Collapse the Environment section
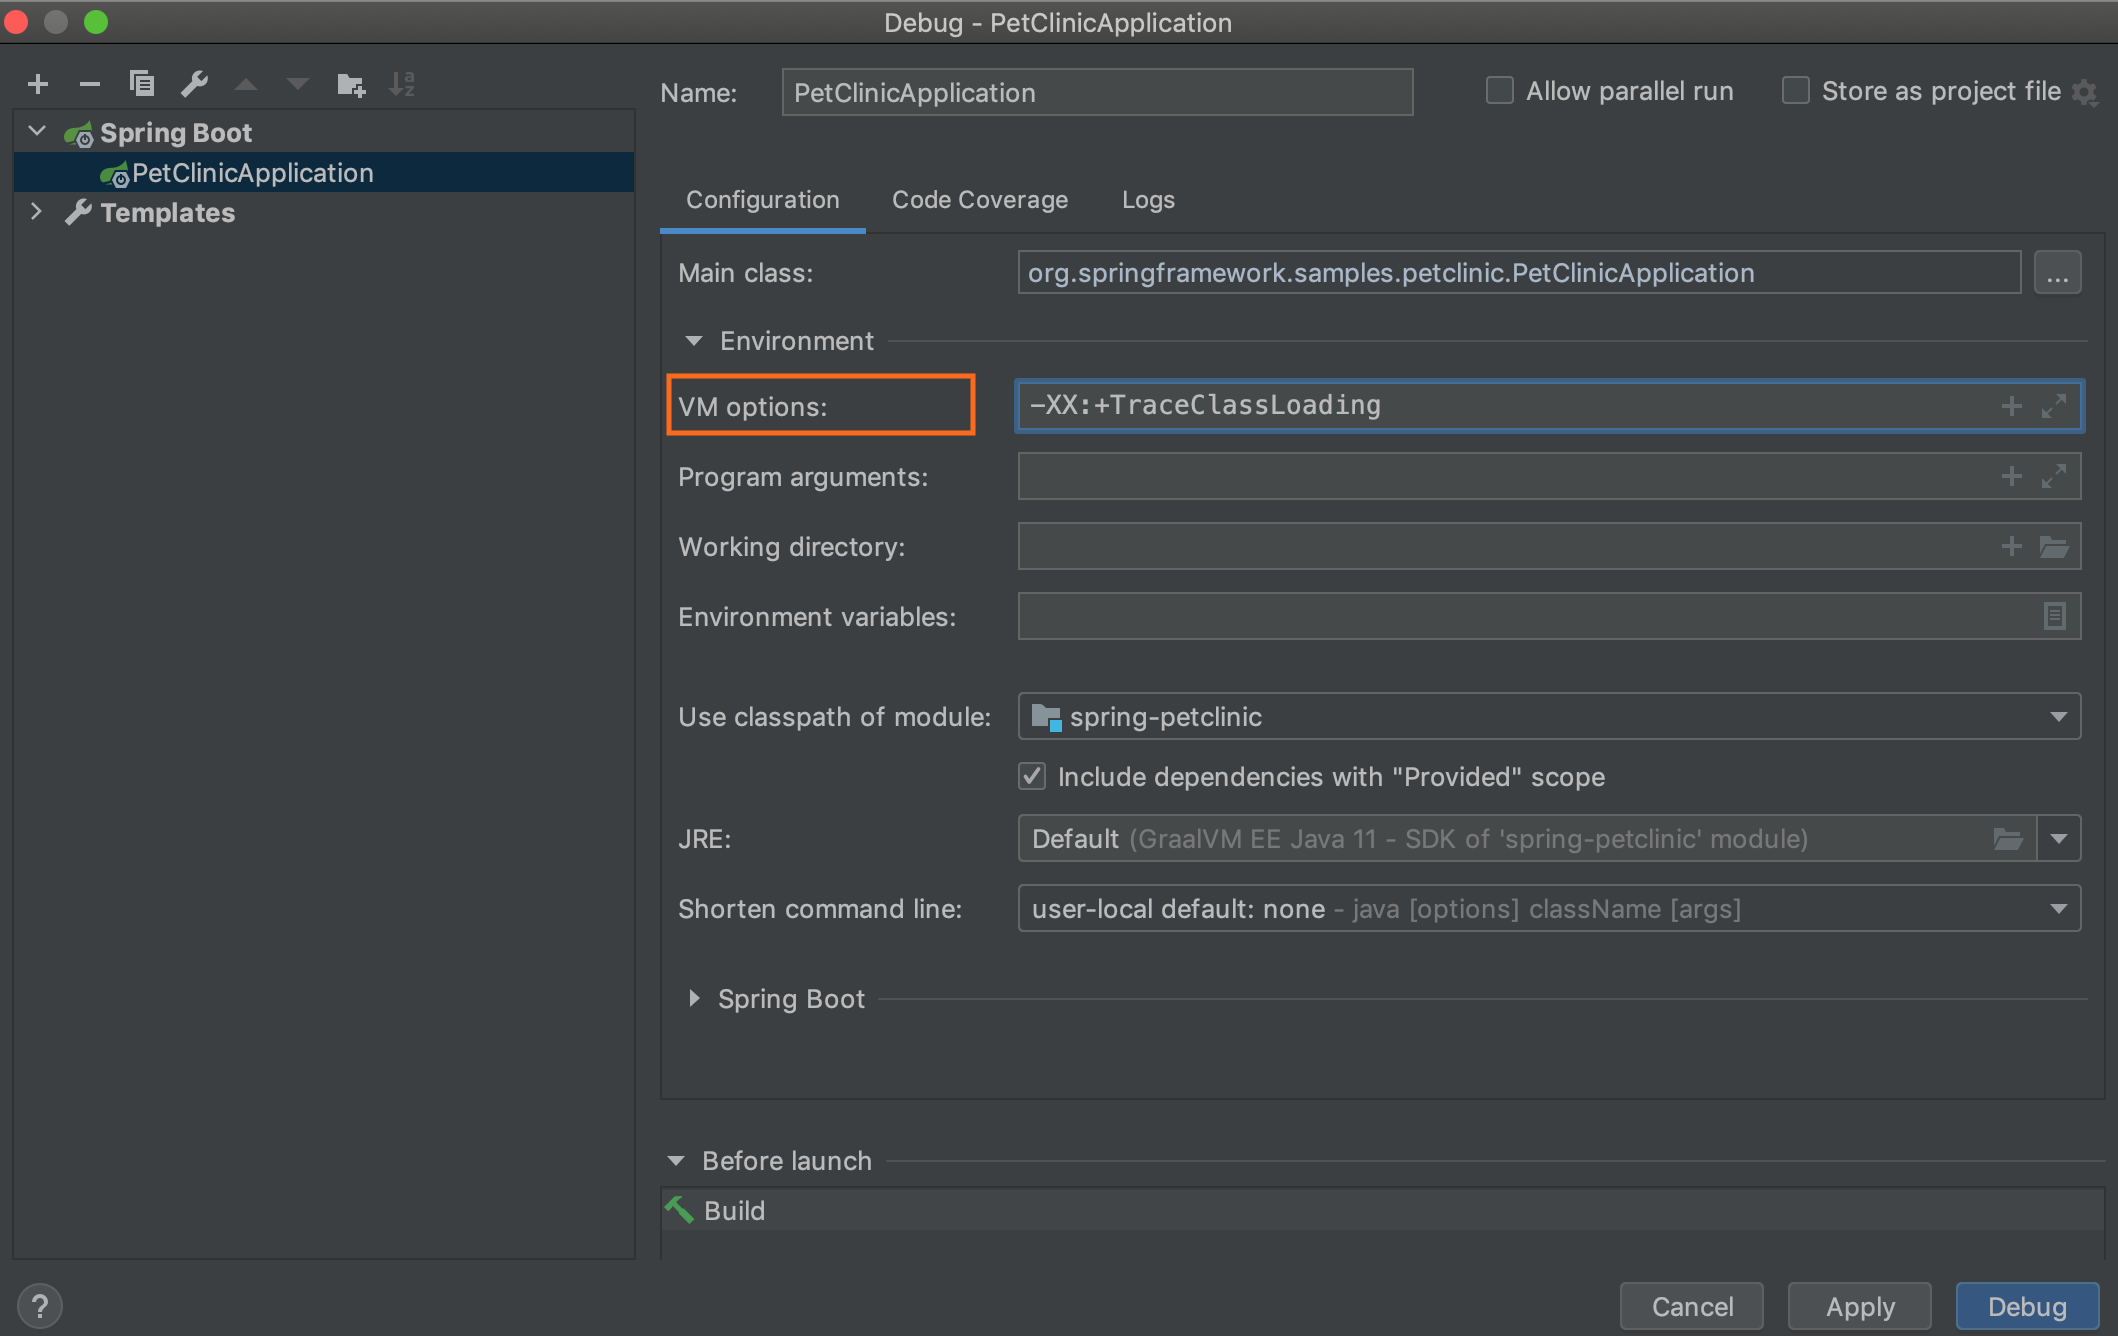The image size is (2118, 1336). click(x=694, y=341)
